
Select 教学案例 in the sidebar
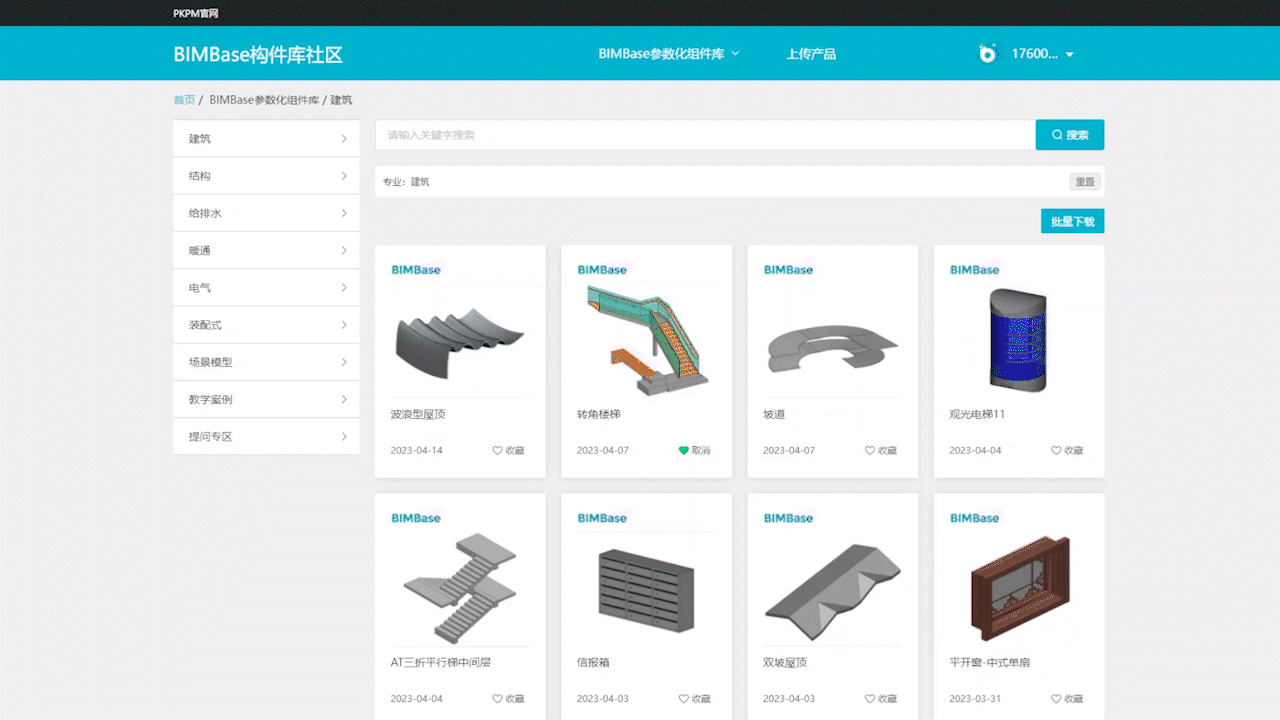tap(266, 399)
